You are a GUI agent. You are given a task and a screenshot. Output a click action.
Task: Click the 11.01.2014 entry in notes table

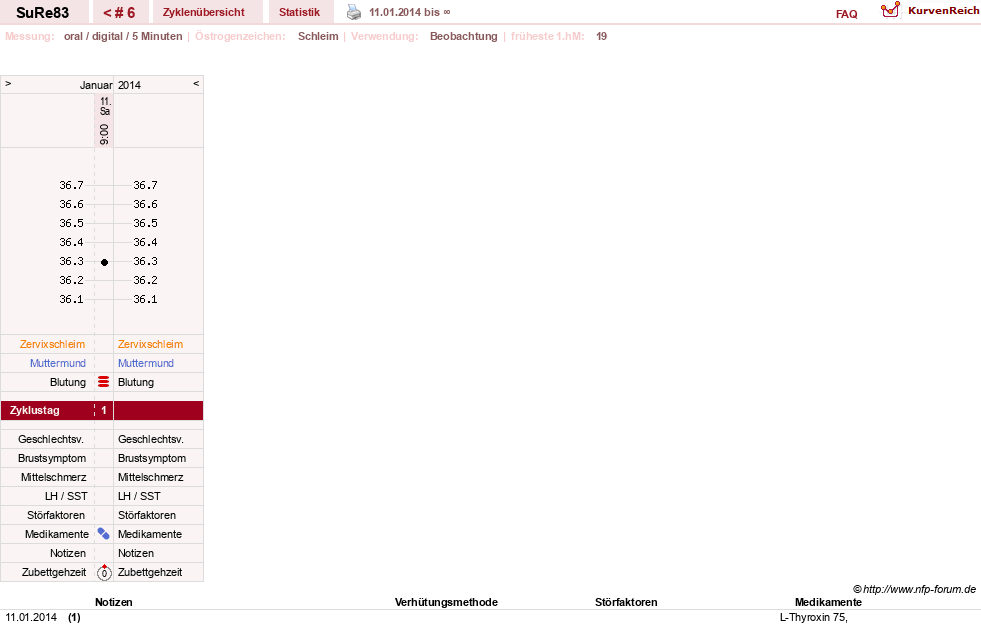pyautogui.click(x=31, y=617)
